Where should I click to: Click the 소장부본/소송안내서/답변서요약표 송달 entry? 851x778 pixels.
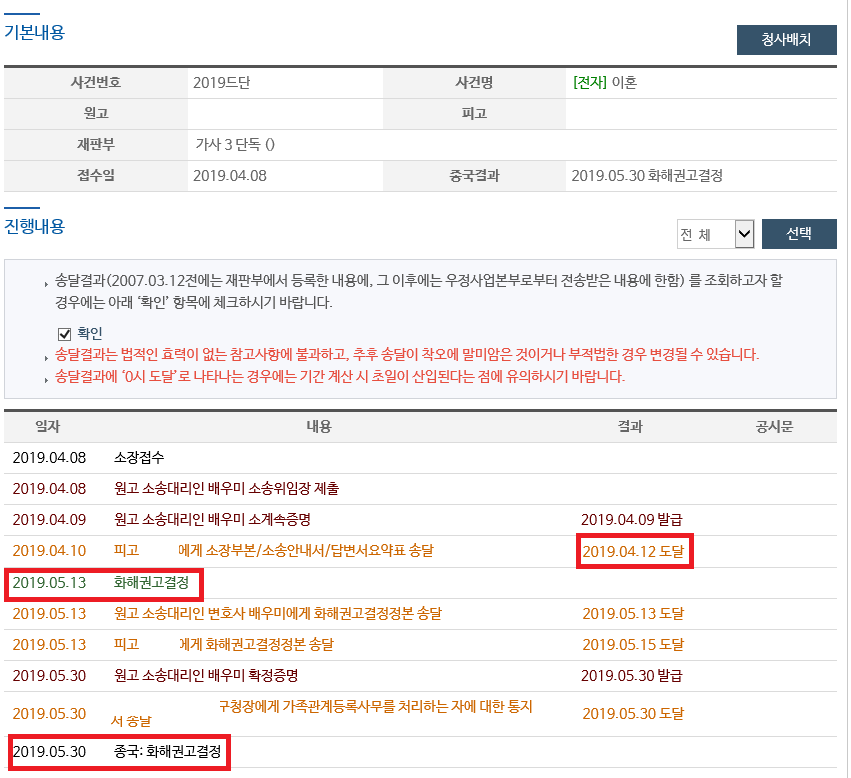tap(305, 551)
